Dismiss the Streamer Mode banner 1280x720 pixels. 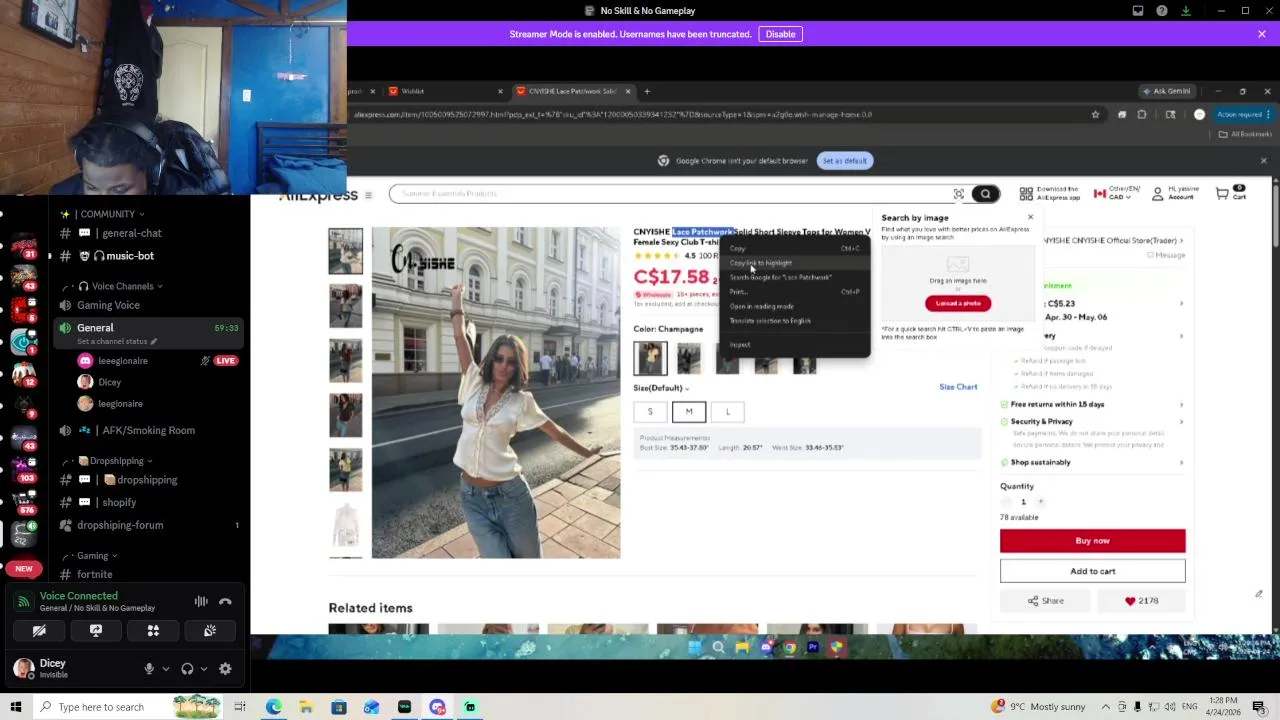coord(1262,34)
